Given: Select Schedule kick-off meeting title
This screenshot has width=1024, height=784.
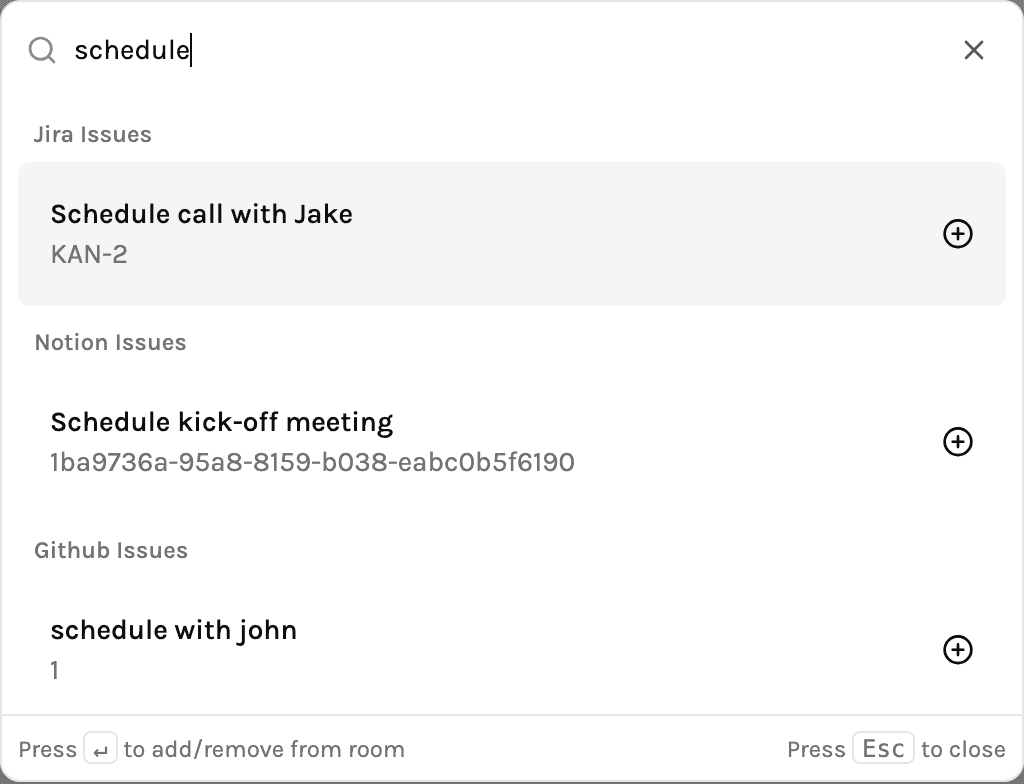Looking at the screenshot, I should tap(222, 422).
